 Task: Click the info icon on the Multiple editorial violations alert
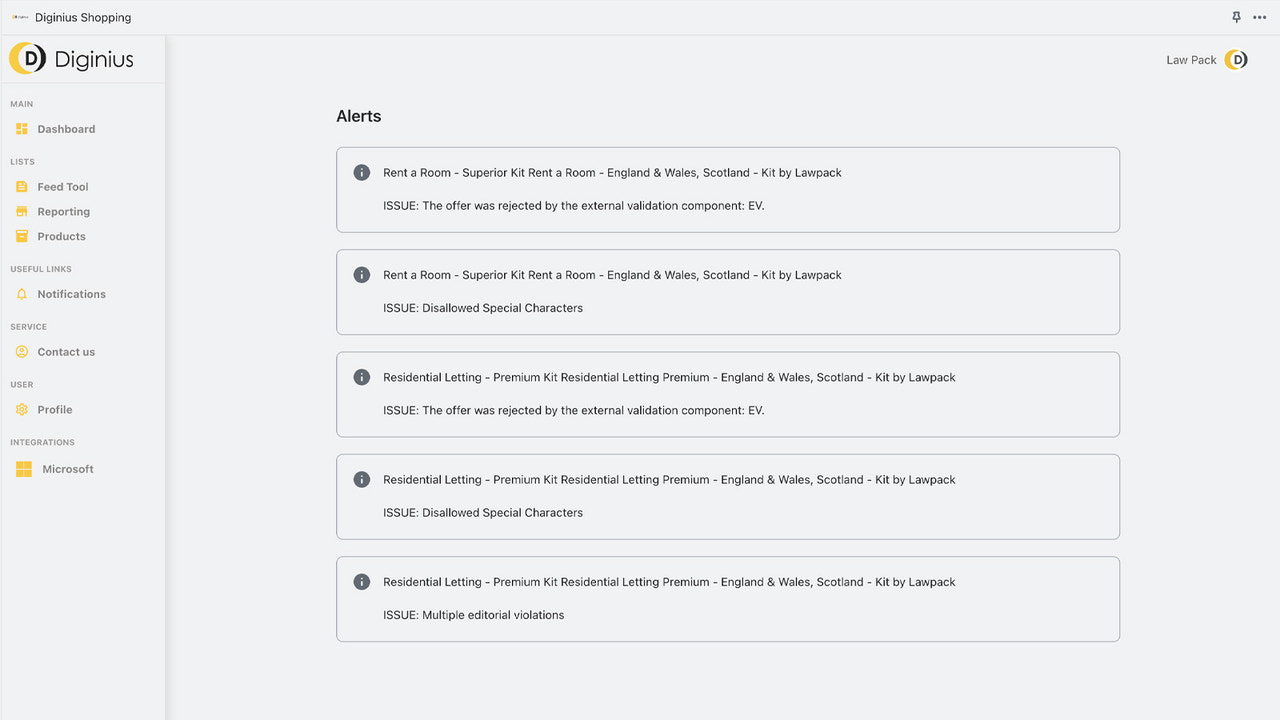361,581
